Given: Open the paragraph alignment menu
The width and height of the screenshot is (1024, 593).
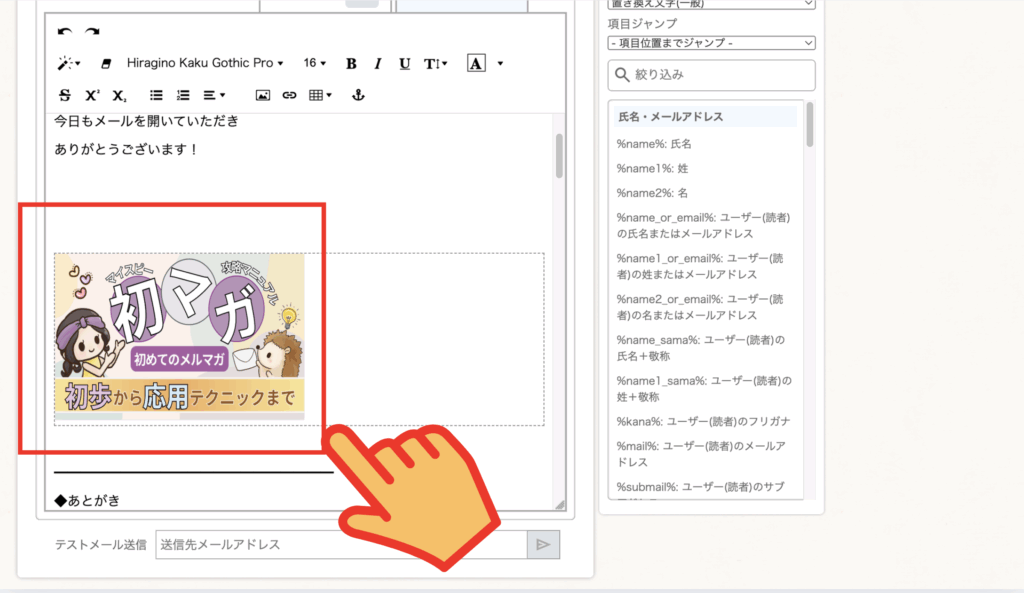Looking at the screenshot, I should (214, 95).
